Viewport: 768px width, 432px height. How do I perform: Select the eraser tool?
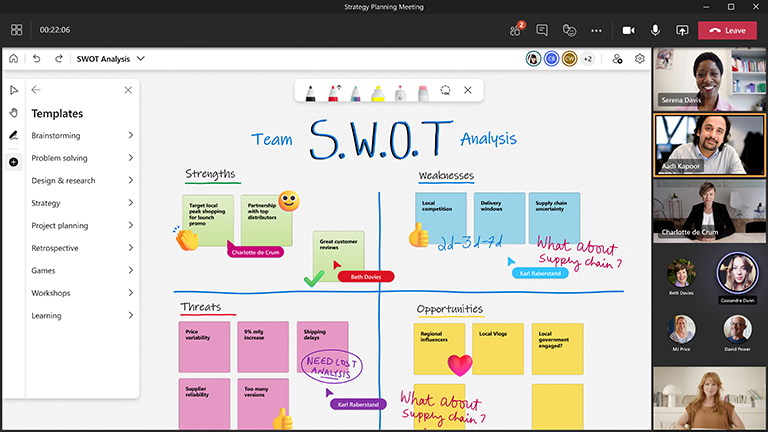pos(422,91)
